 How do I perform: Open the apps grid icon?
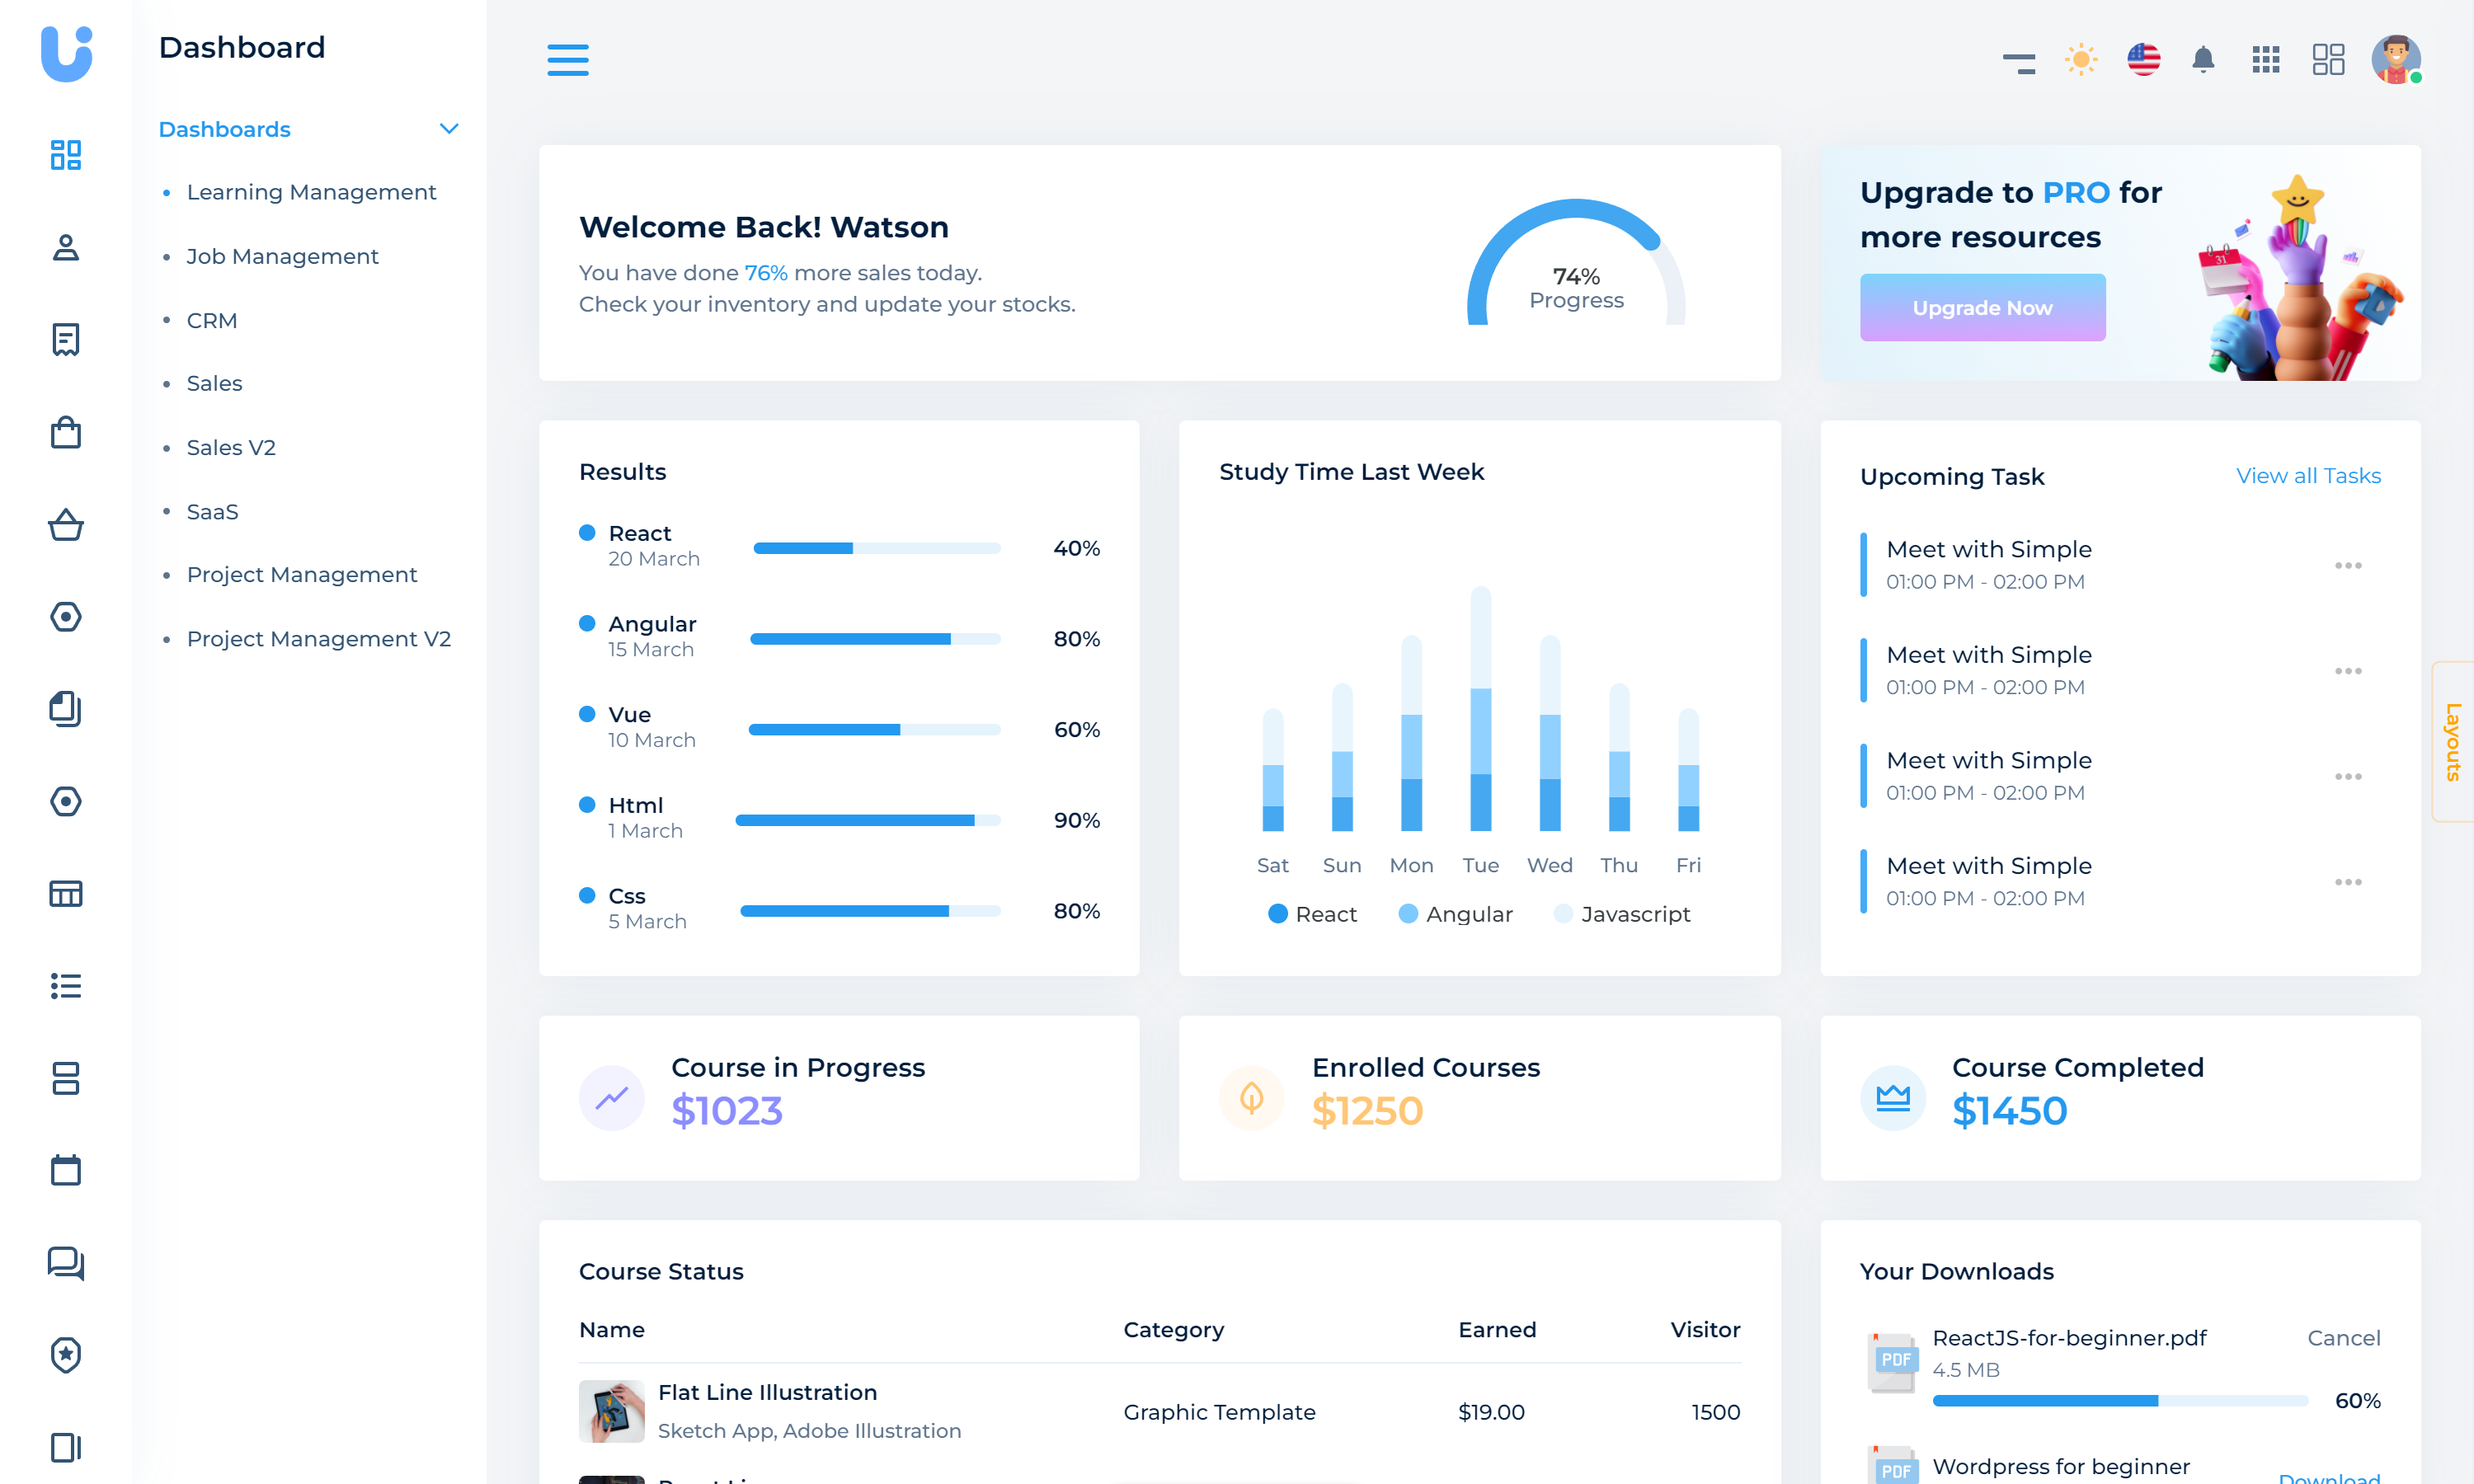[2265, 59]
